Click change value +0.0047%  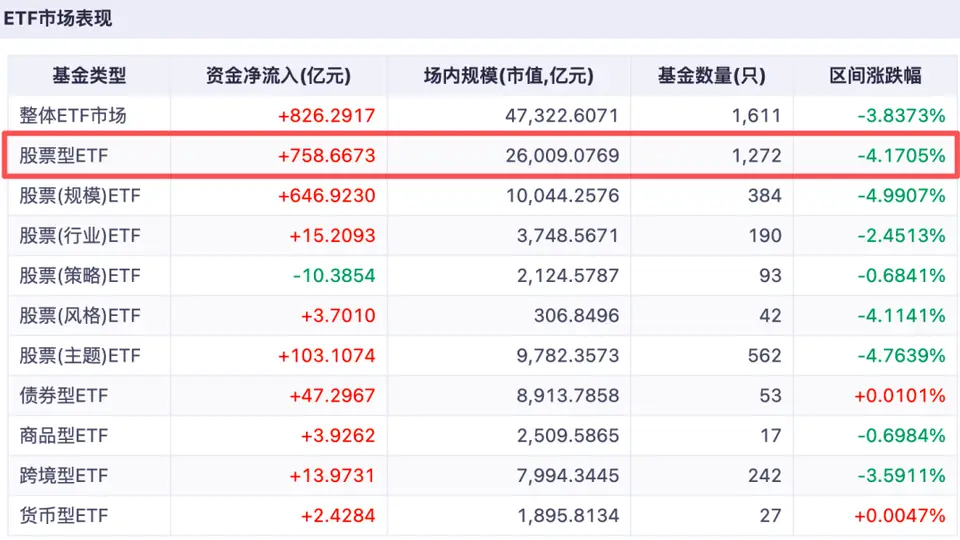point(900,516)
